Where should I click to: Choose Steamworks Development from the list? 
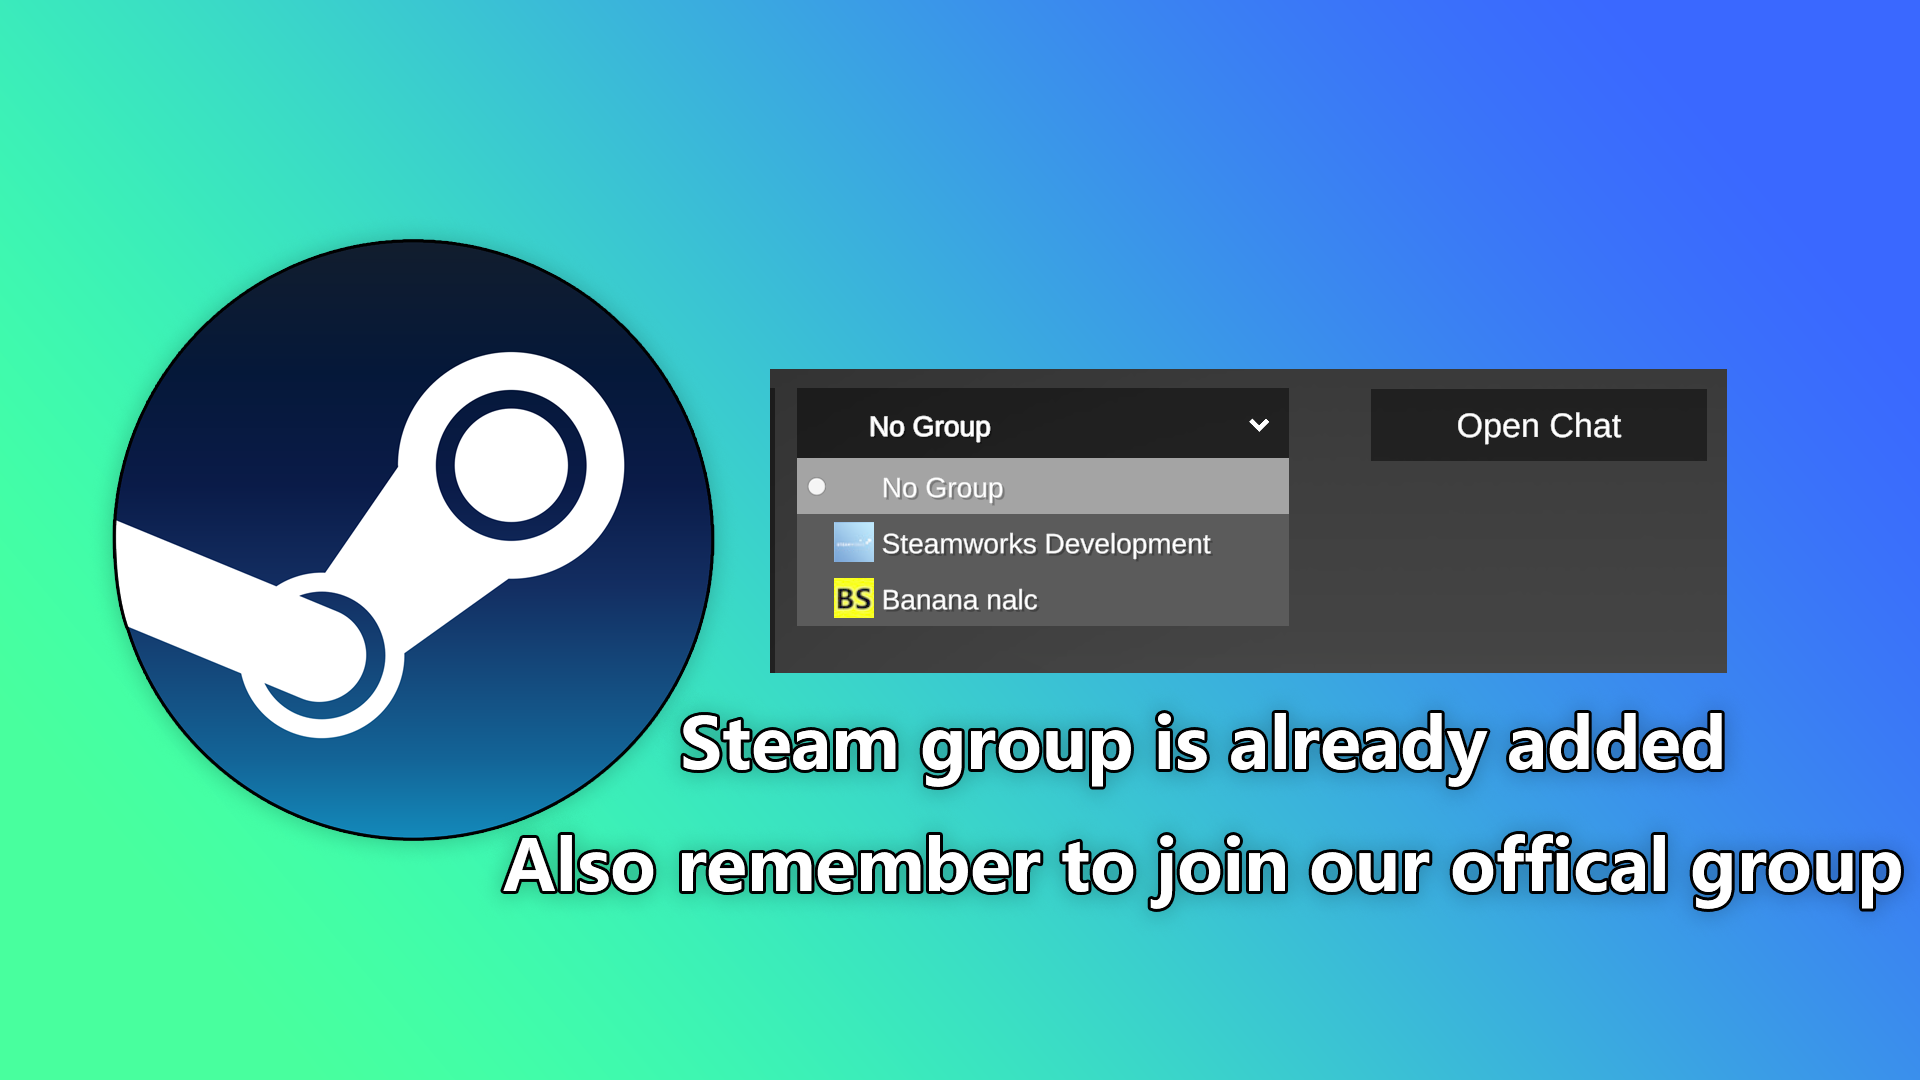click(x=1042, y=543)
